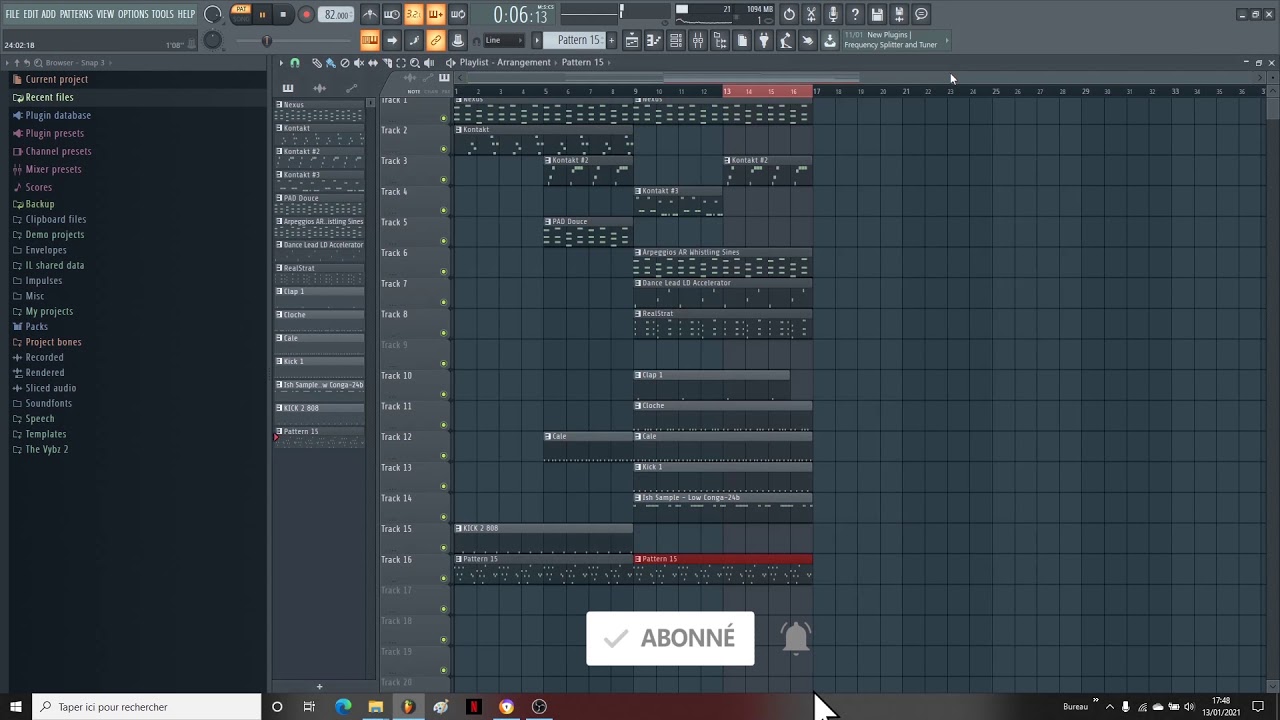
Task: Toggle the metronome icon
Action: coord(370,15)
